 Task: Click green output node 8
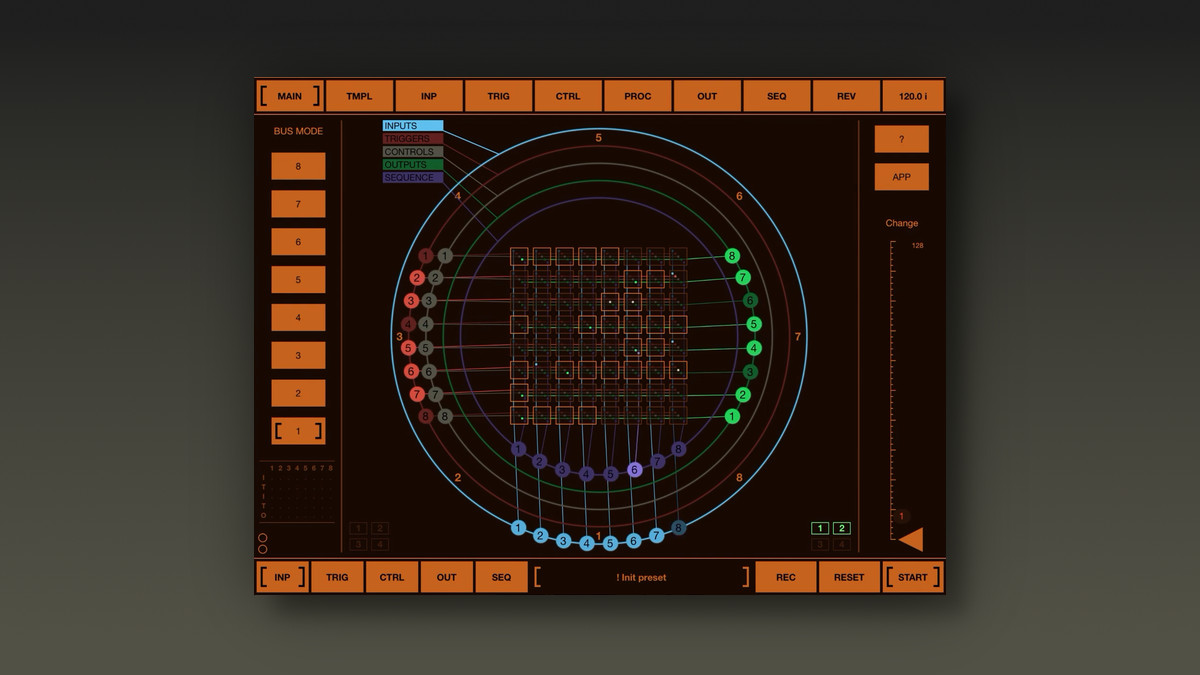(732, 256)
